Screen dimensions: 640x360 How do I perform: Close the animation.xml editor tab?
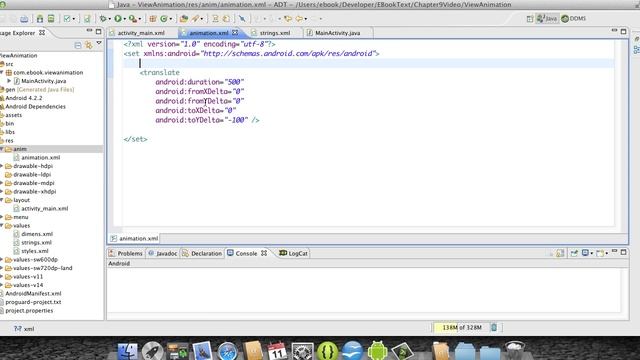tap(235, 33)
